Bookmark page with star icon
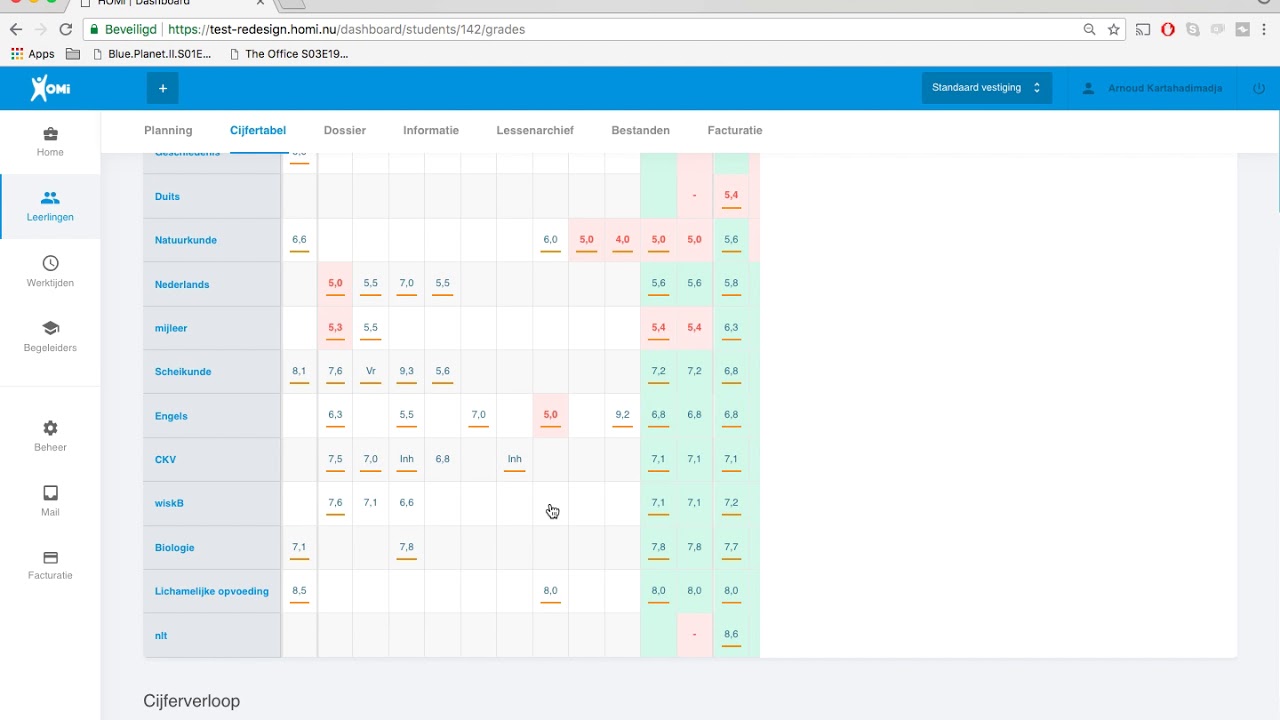Viewport: 1280px width, 720px height. [x=1114, y=30]
